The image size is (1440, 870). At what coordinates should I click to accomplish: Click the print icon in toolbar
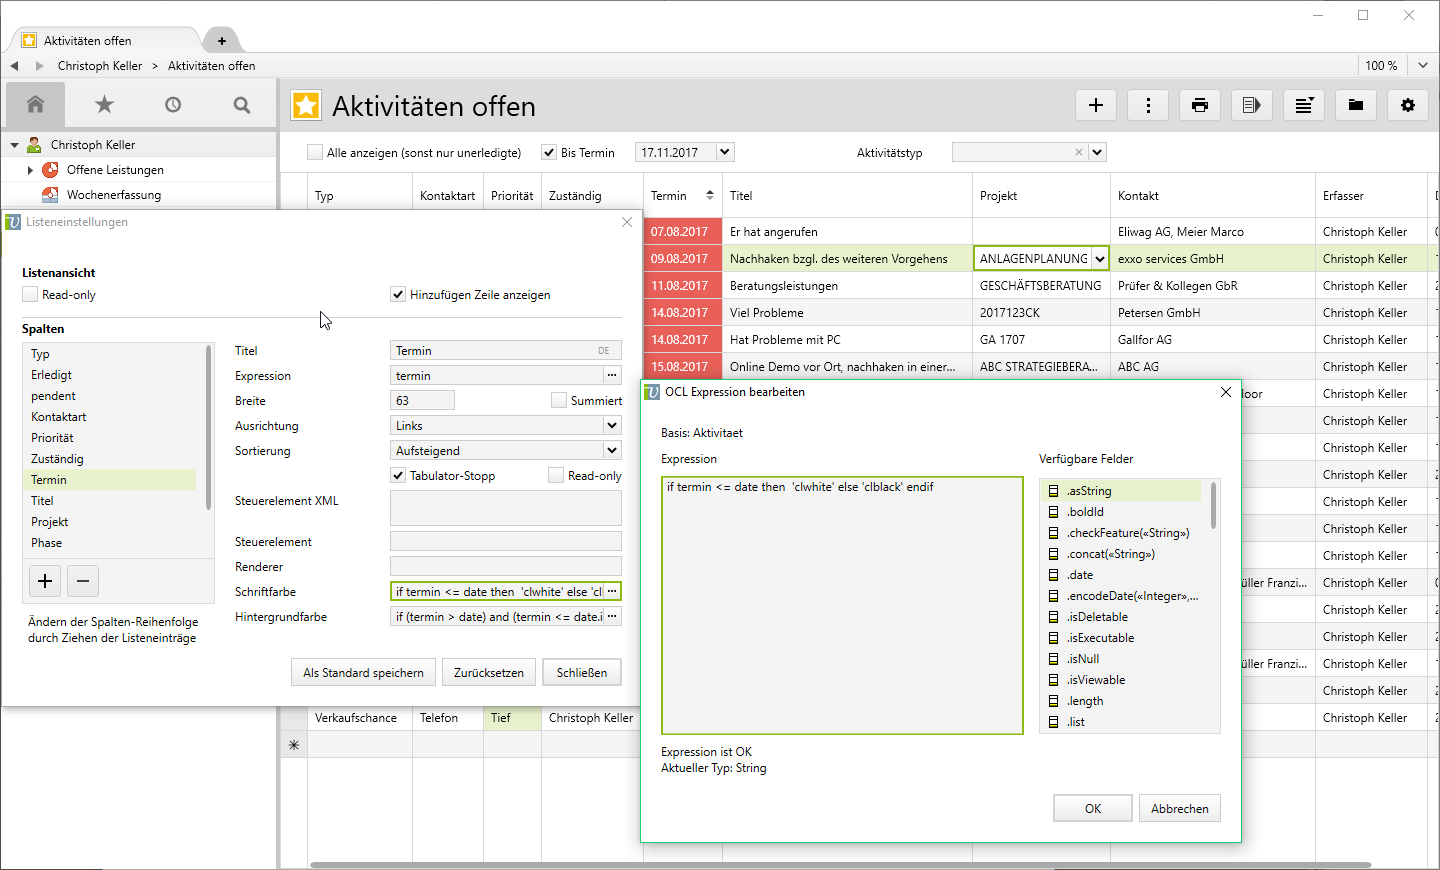pos(1200,105)
